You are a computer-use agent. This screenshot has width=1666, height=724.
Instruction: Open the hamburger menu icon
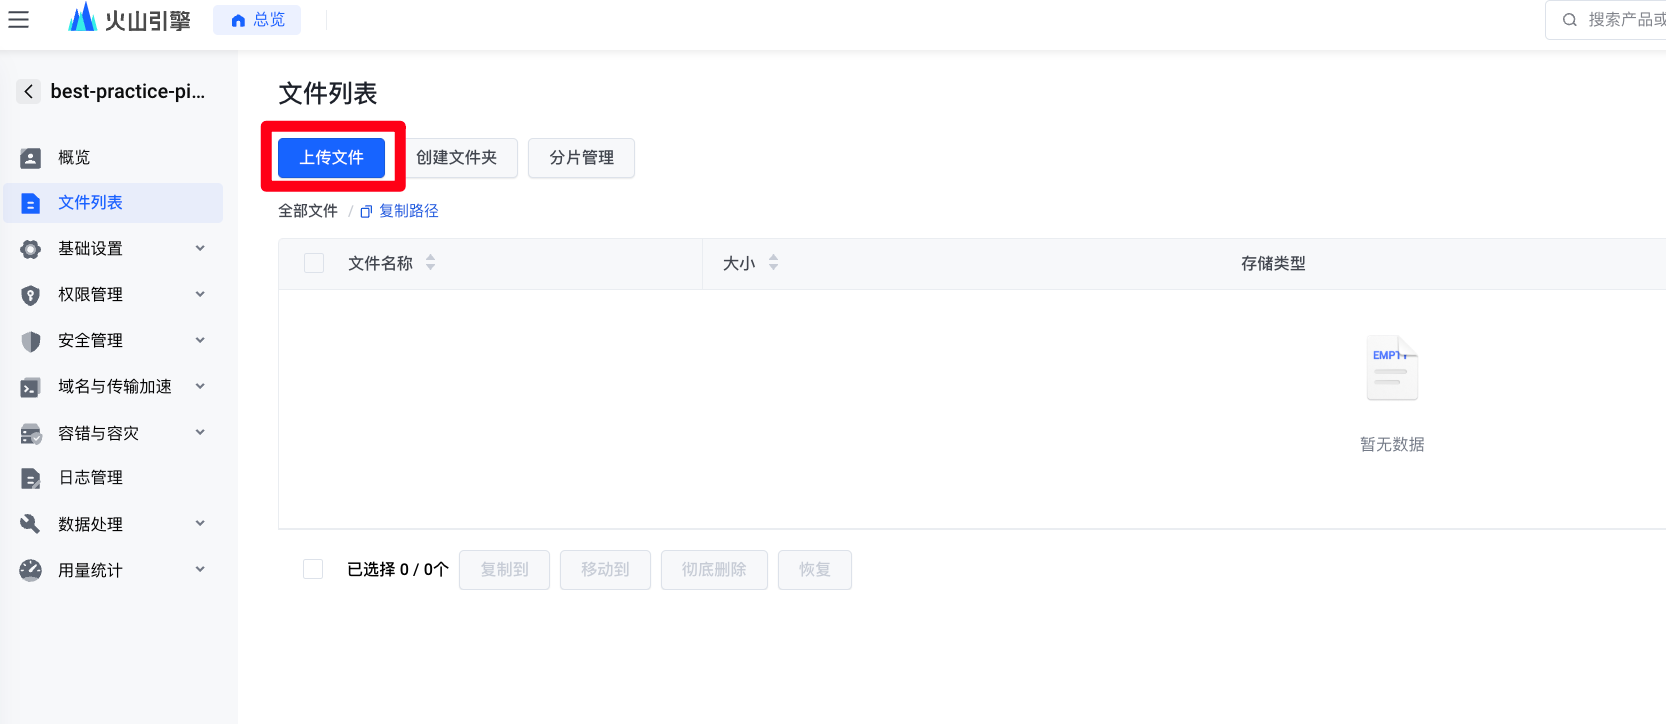coord(18,19)
